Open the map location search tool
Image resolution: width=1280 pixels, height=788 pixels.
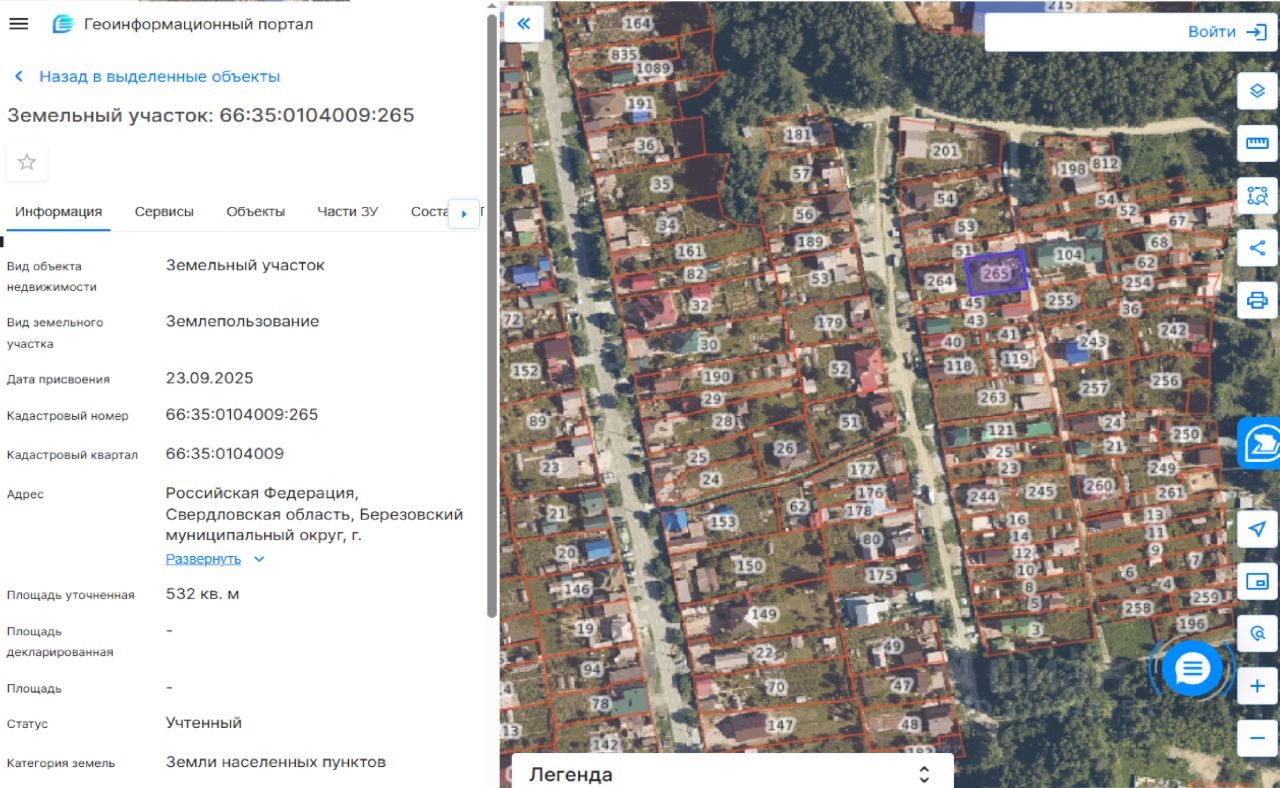(x=1258, y=633)
